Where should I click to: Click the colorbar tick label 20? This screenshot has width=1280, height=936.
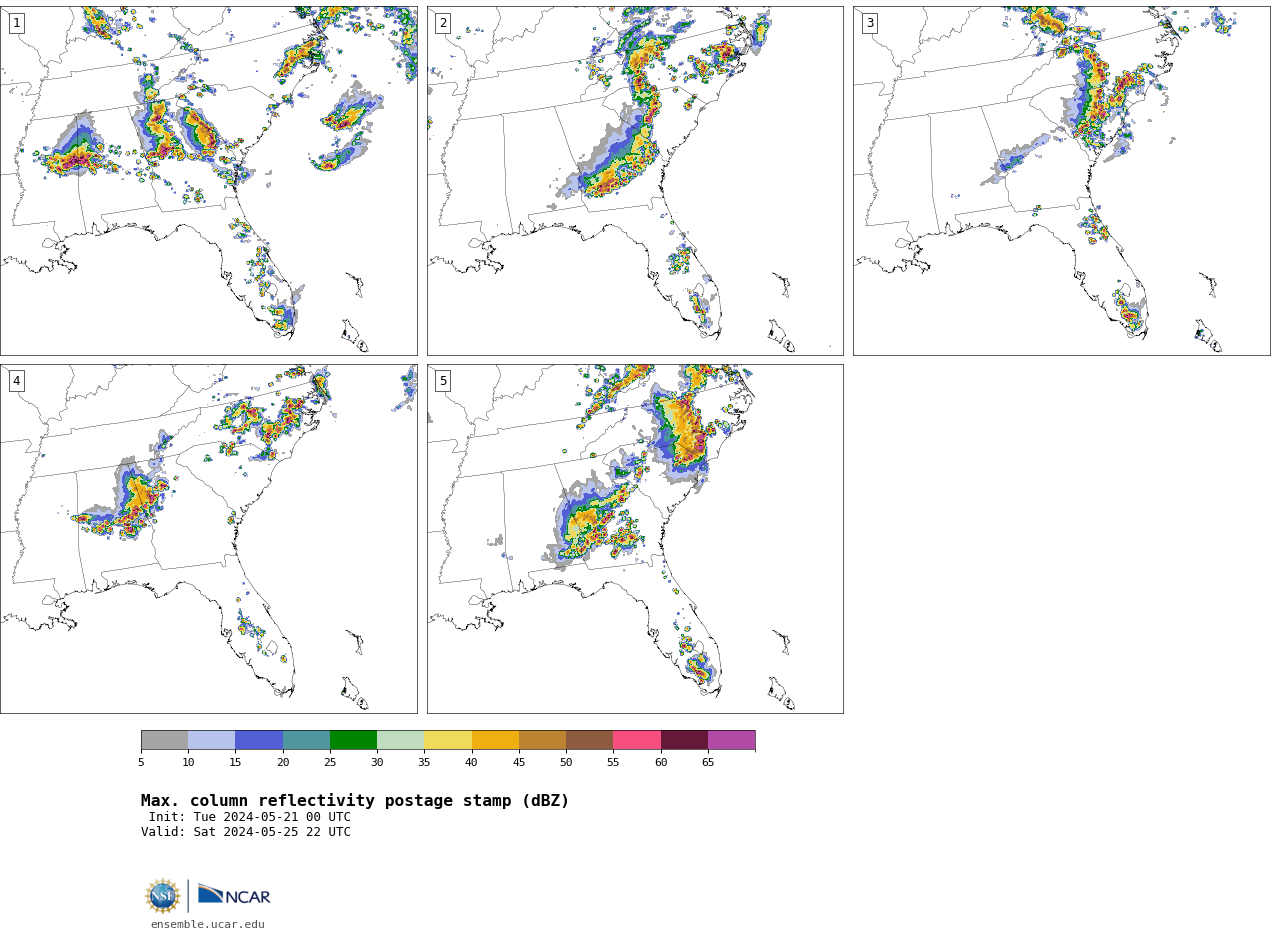coord(283,762)
